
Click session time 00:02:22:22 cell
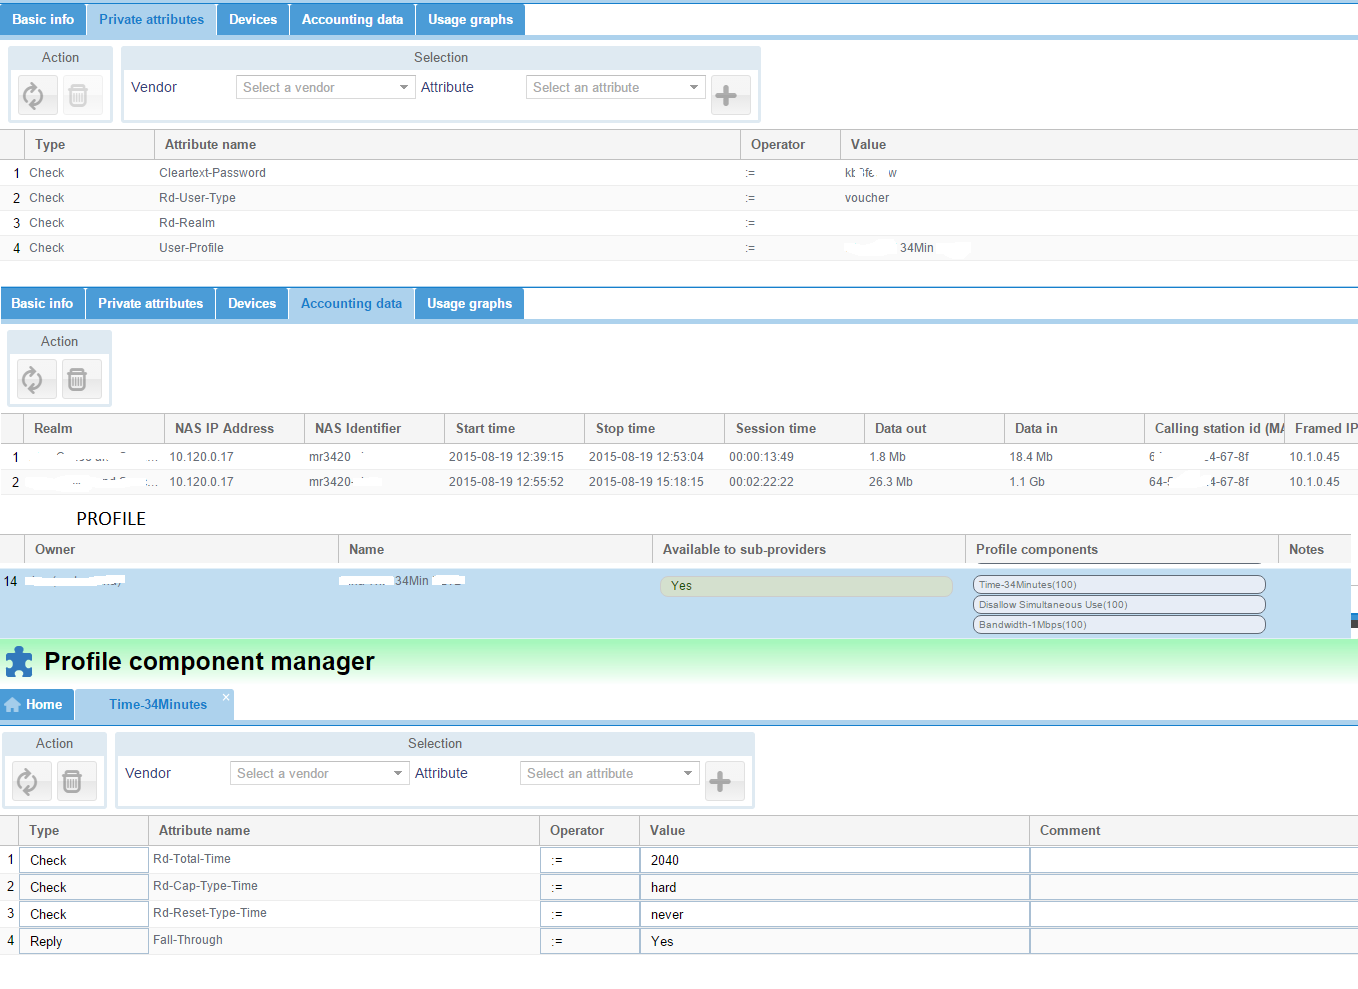(x=794, y=482)
